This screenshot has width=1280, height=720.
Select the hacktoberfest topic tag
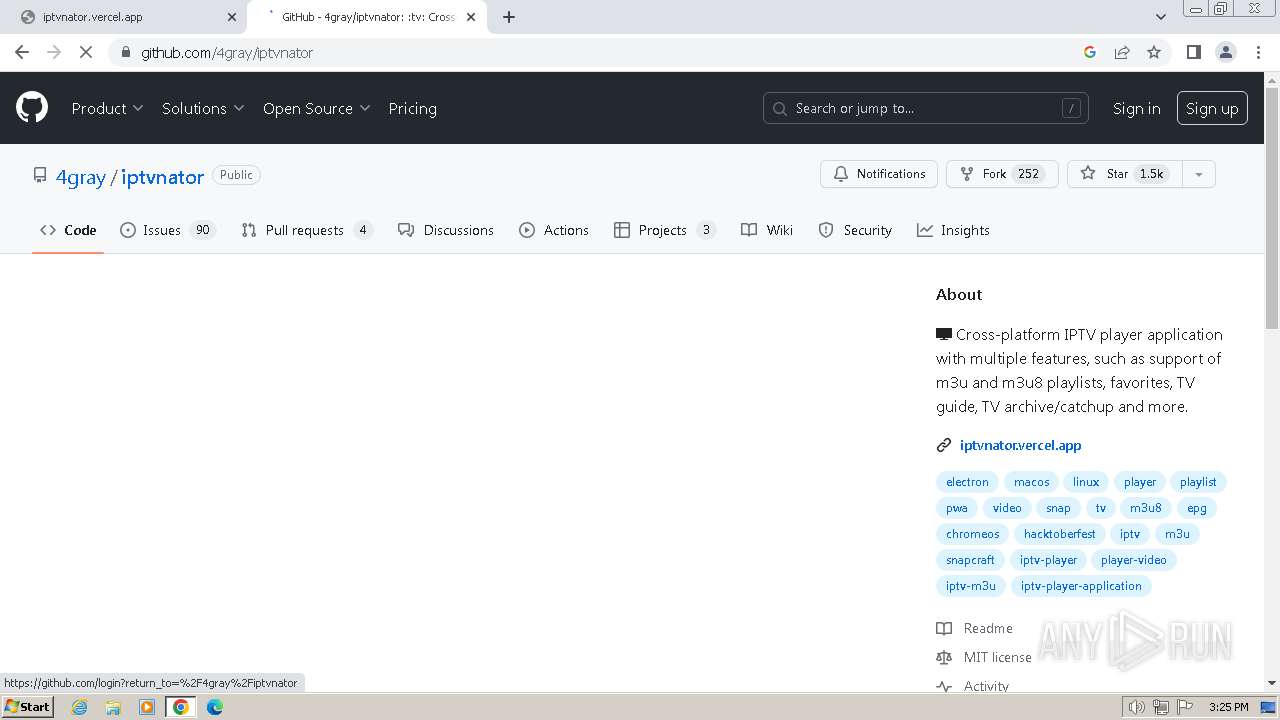point(1059,534)
